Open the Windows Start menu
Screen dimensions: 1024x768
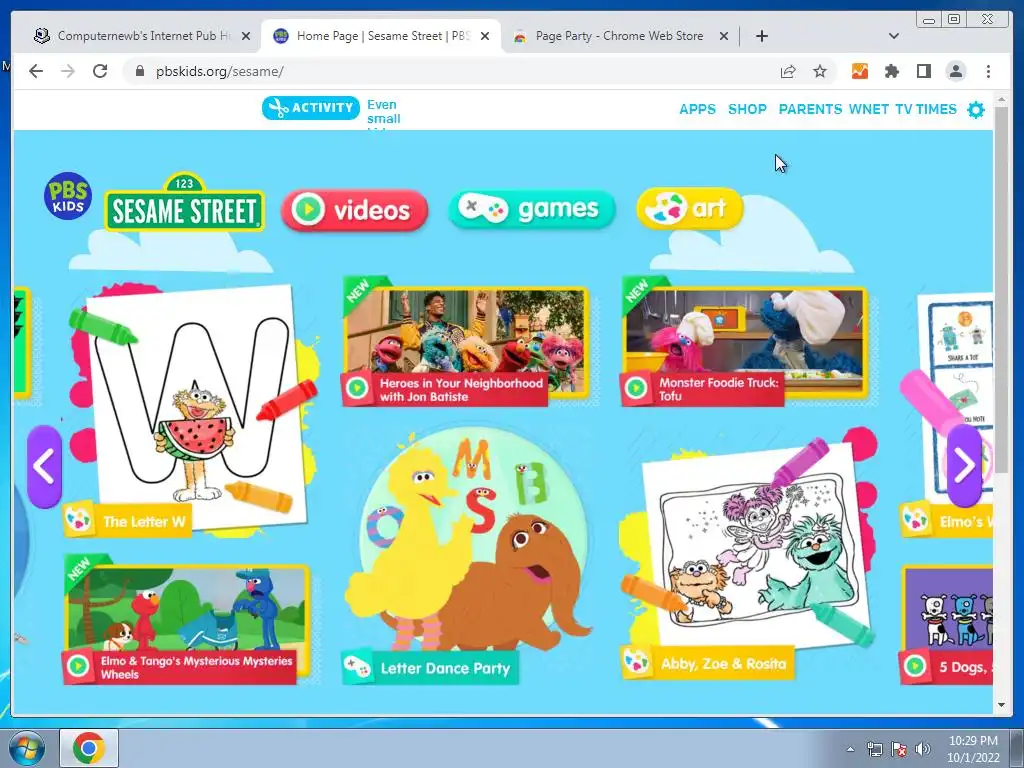click(x=26, y=748)
